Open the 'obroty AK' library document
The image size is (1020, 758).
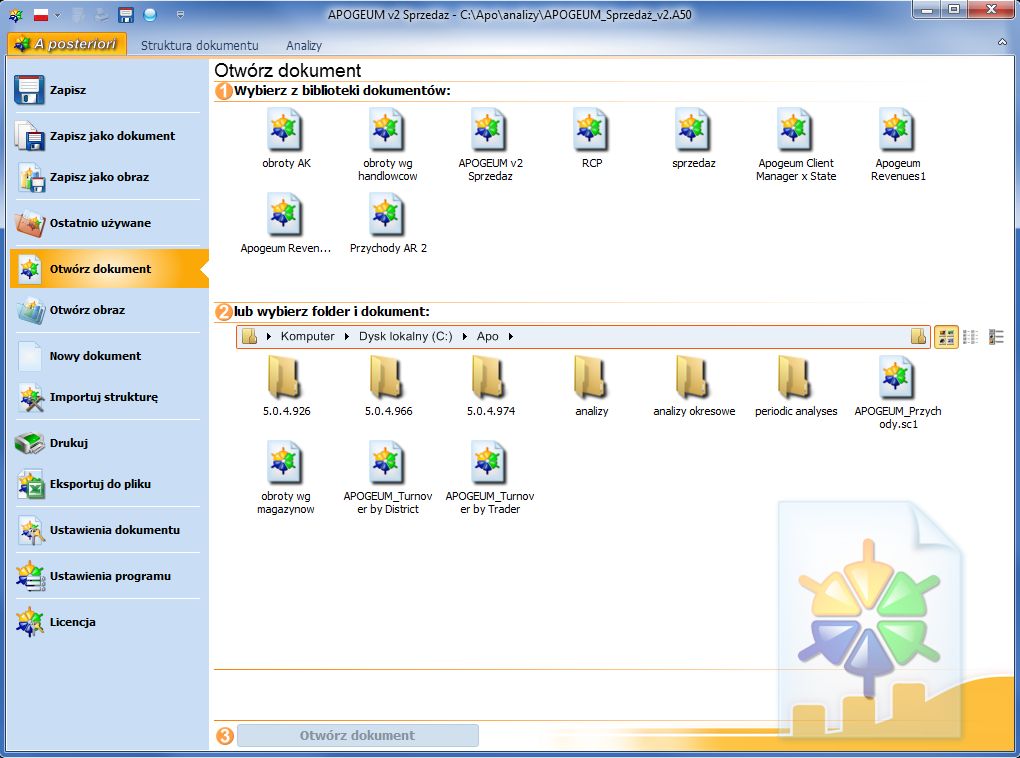286,139
